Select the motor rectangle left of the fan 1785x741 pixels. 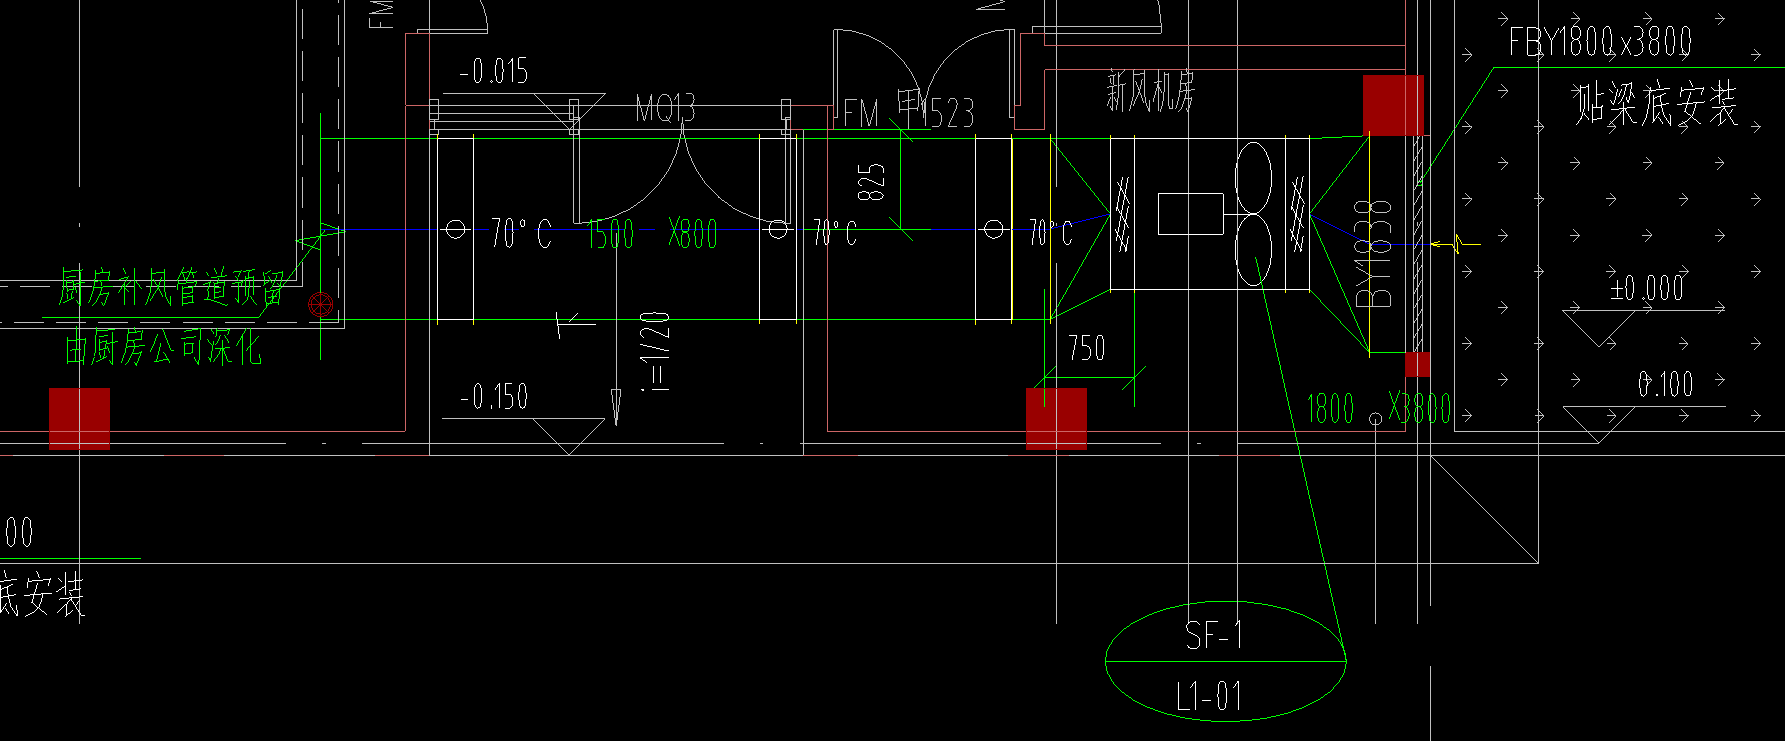(1190, 214)
